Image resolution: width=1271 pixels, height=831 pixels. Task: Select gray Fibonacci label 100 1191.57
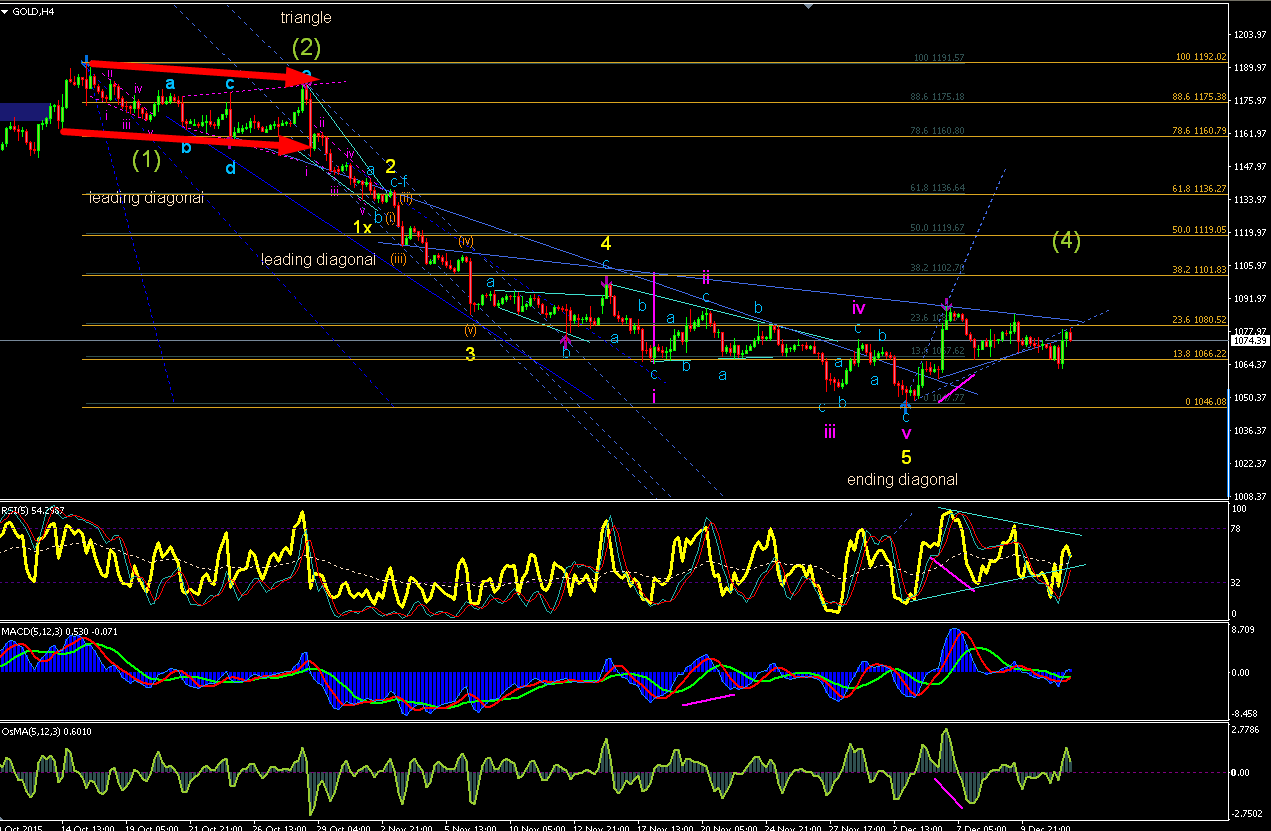pos(941,58)
